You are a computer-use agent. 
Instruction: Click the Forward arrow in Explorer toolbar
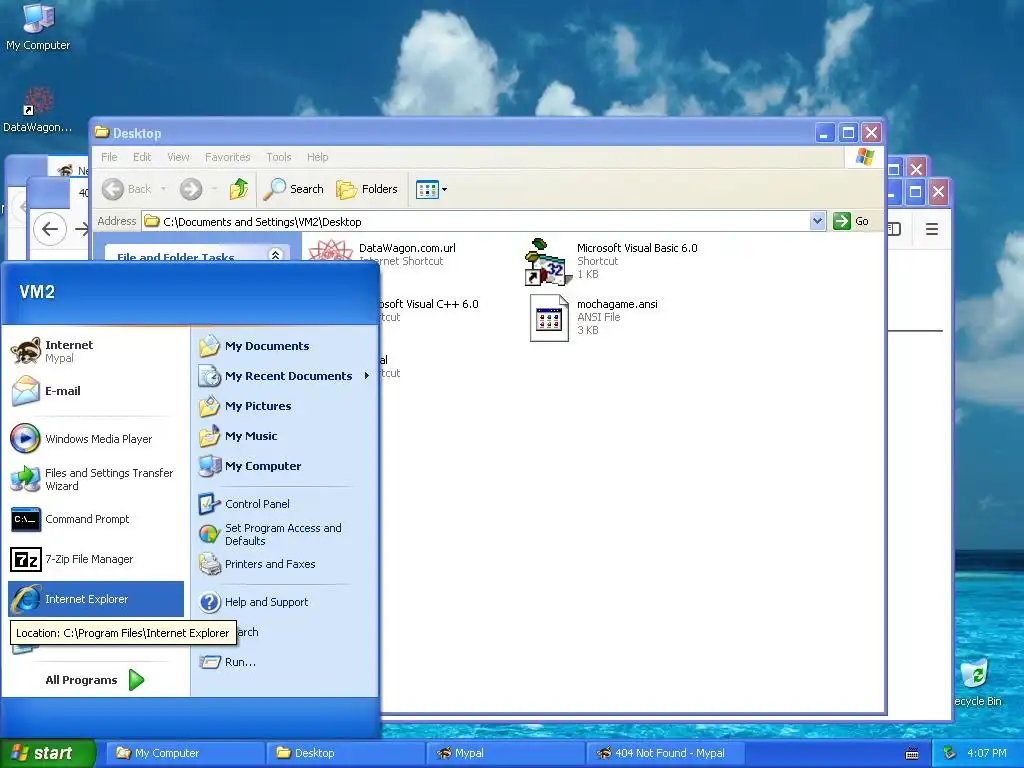(x=191, y=189)
